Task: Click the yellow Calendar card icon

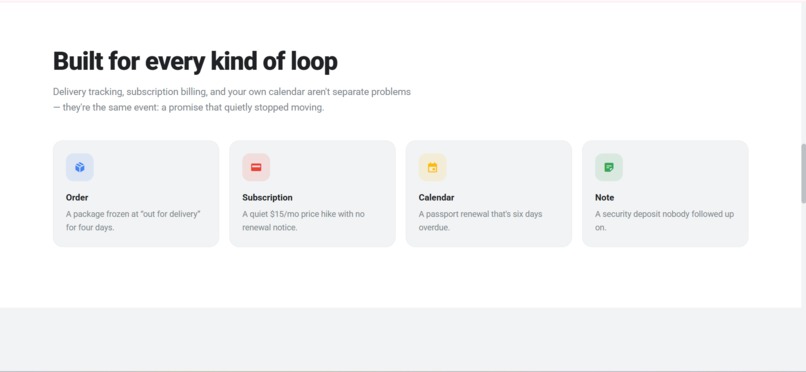Action: [x=432, y=168]
